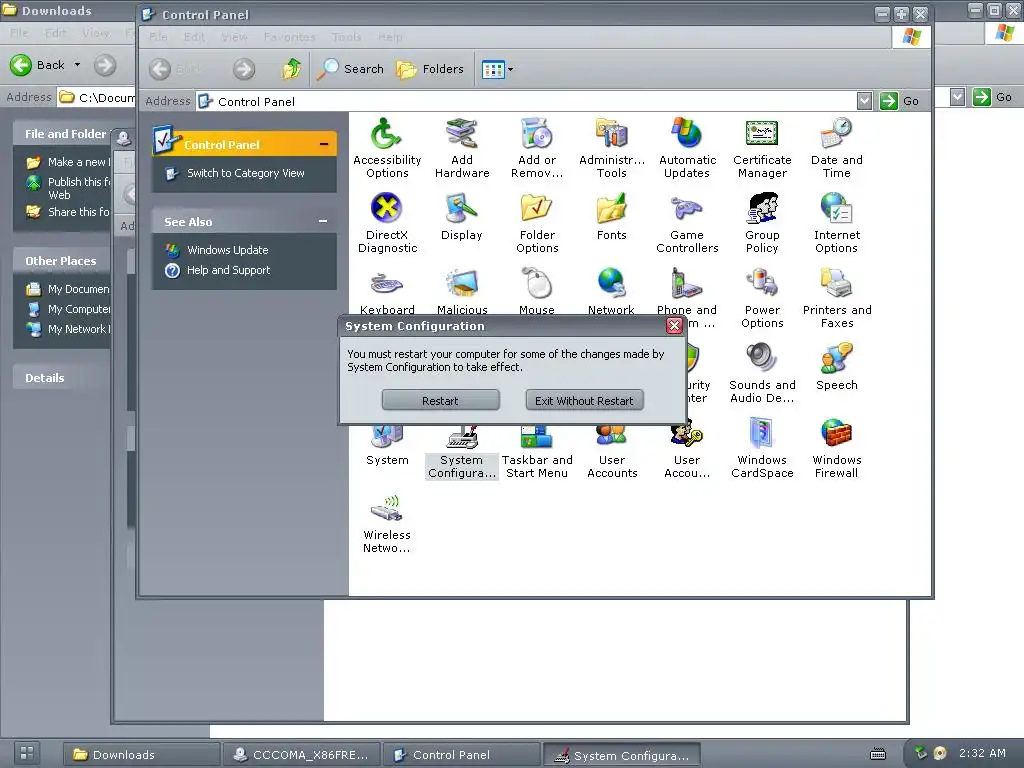Image resolution: width=1024 pixels, height=768 pixels.
Task: Open Power Options icon
Action: point(762,298)
